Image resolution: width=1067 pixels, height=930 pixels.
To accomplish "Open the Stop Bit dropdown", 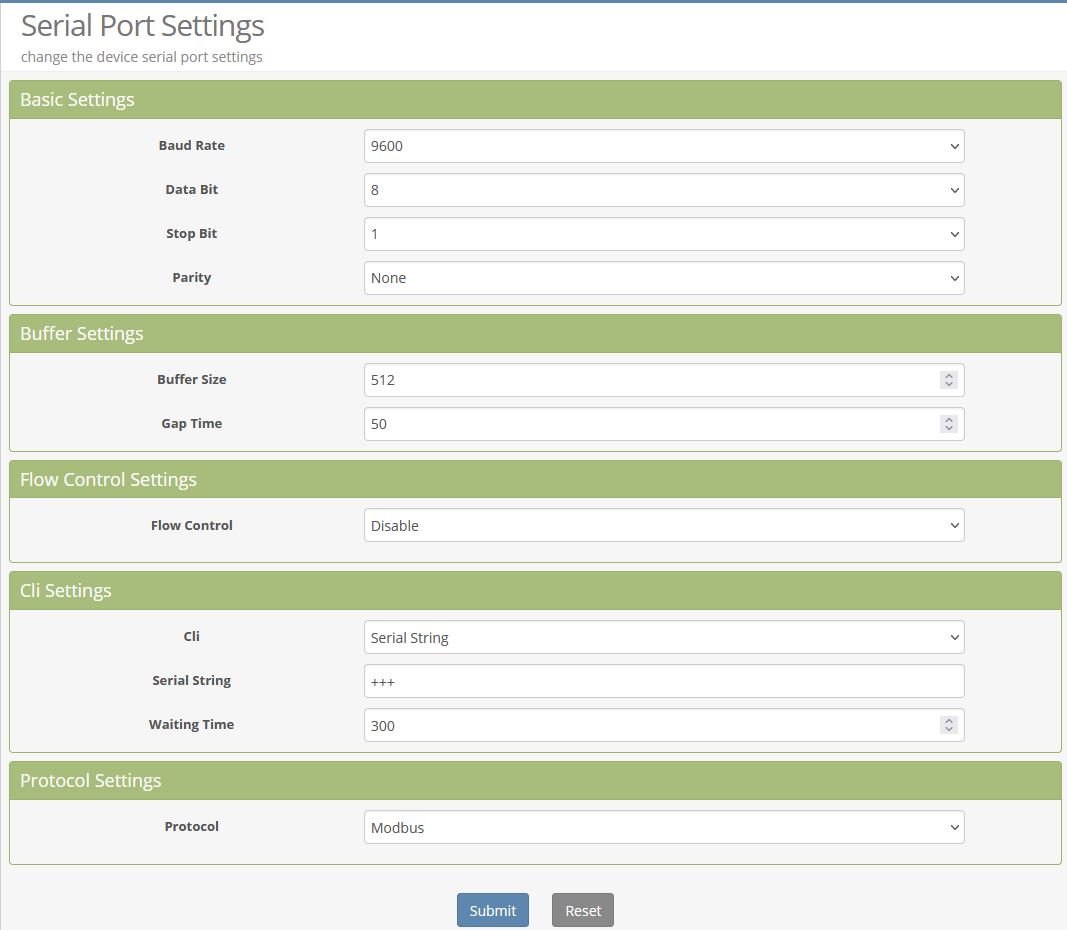I will pos(663,233).
